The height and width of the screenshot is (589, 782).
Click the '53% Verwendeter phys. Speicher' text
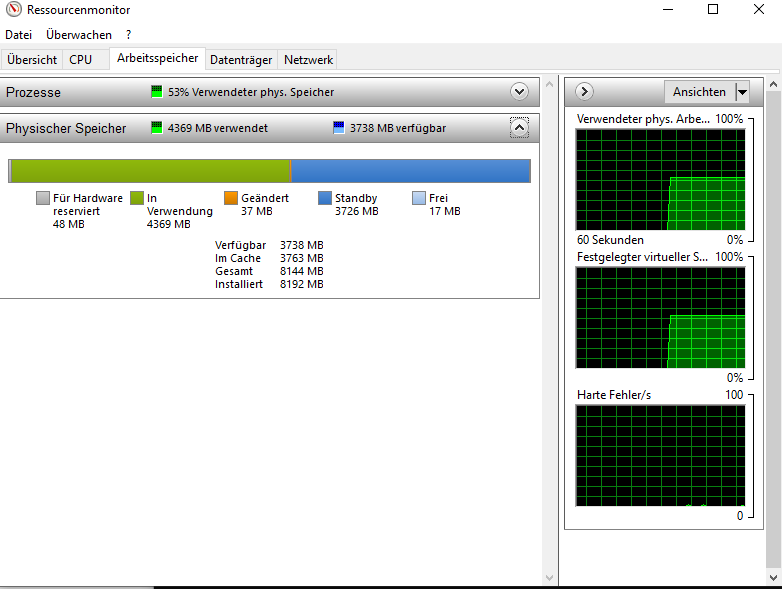(251, 92)
